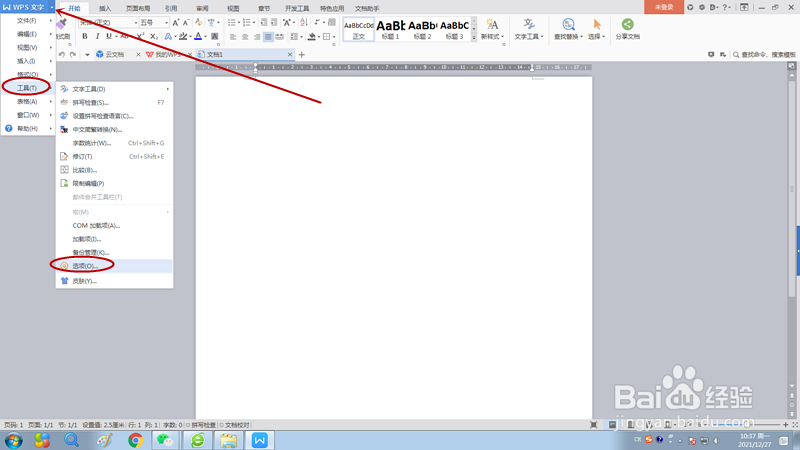This screenshot has height=450, width=800.
Task: Choose 修订(T) from Tools menu
Action: (x=114, y=157)
